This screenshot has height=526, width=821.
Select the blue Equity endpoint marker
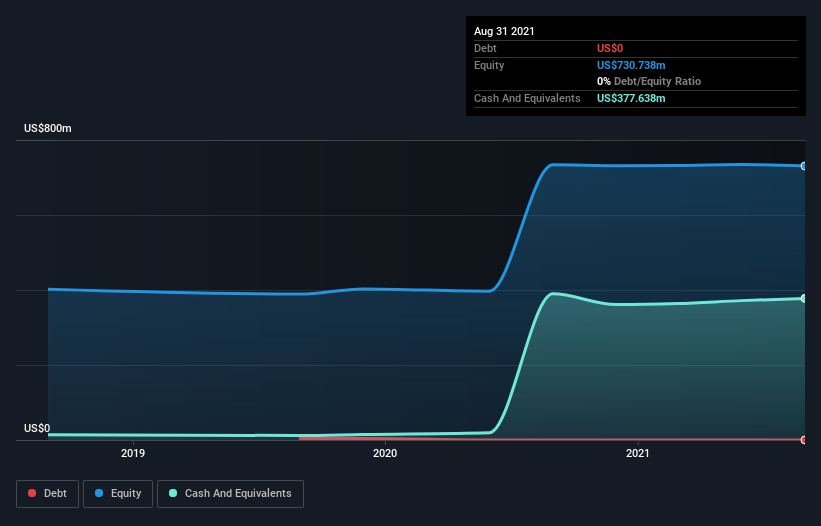click(x=804, y=166)
